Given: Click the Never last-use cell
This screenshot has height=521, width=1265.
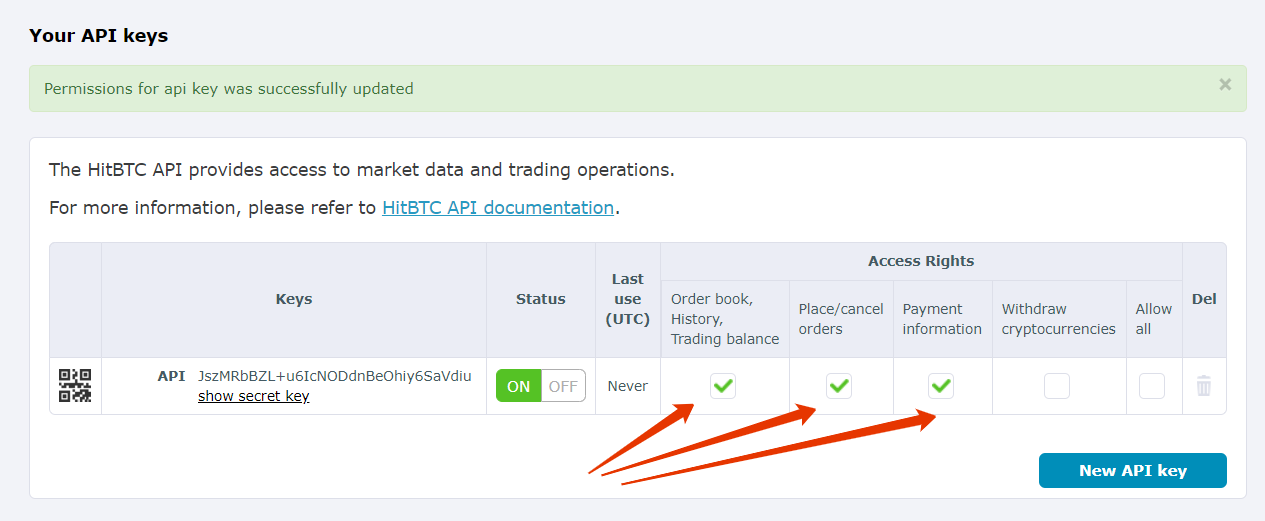Looking at the screenshot, I should [628, 386].
